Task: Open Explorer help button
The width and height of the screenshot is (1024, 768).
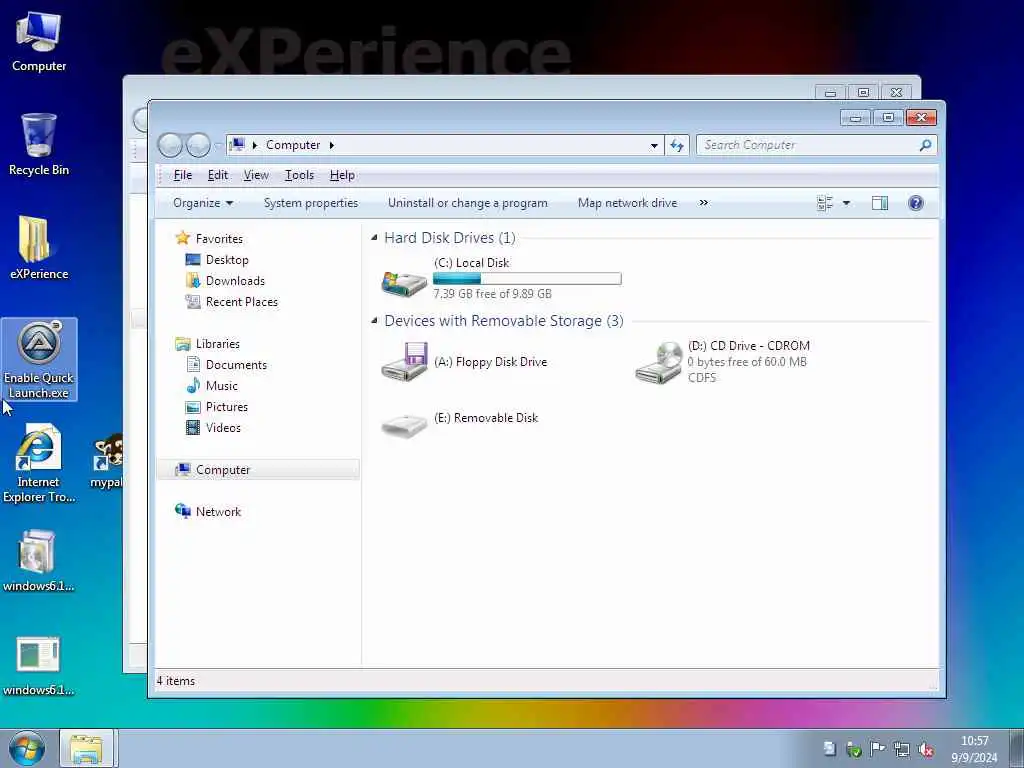Action: point(916,203)
